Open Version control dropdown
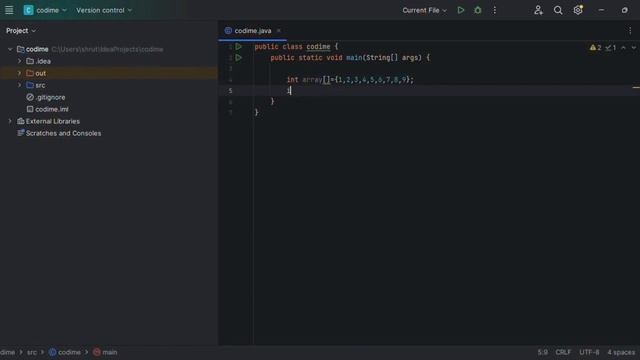 (x=104, y=10)
